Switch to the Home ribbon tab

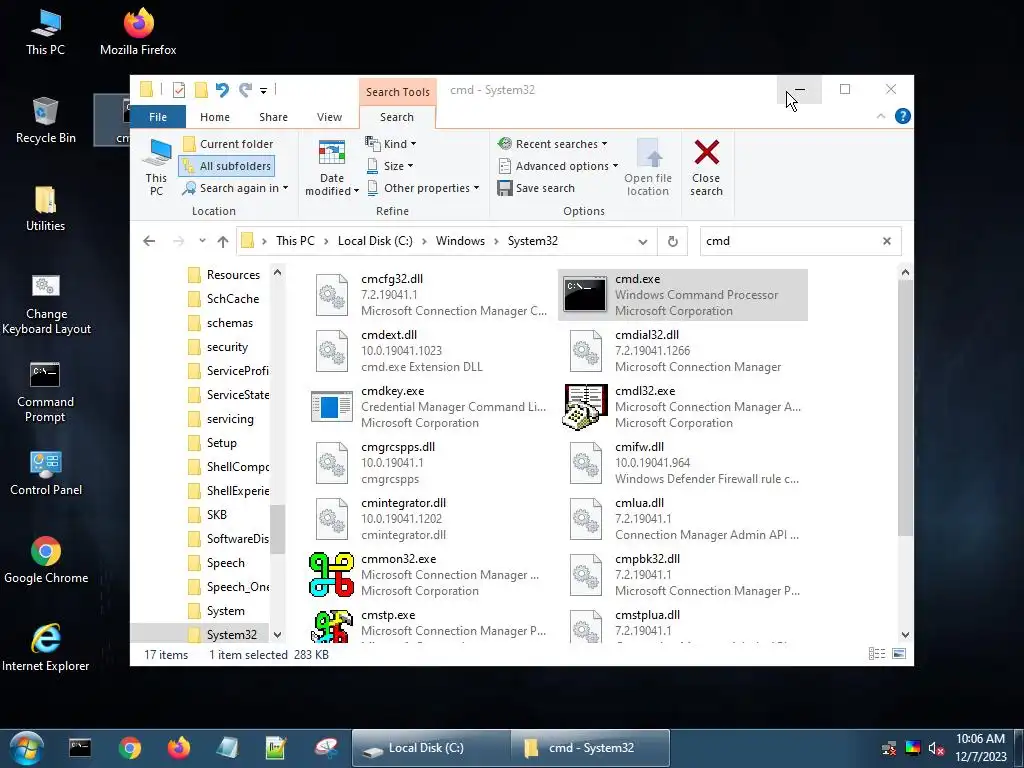(x=215, y=117)
